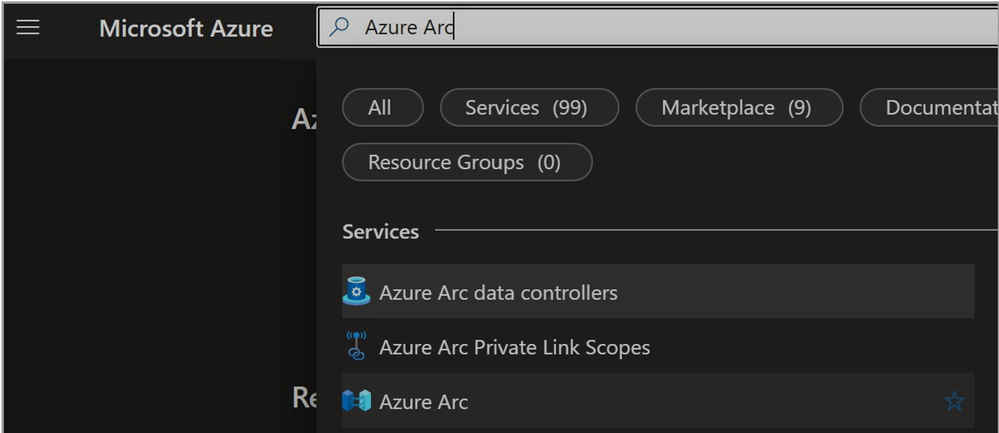
Task: Open Azure Arc Private Link Scopes result
Action: pyautogui.click(x=658, y=346)
